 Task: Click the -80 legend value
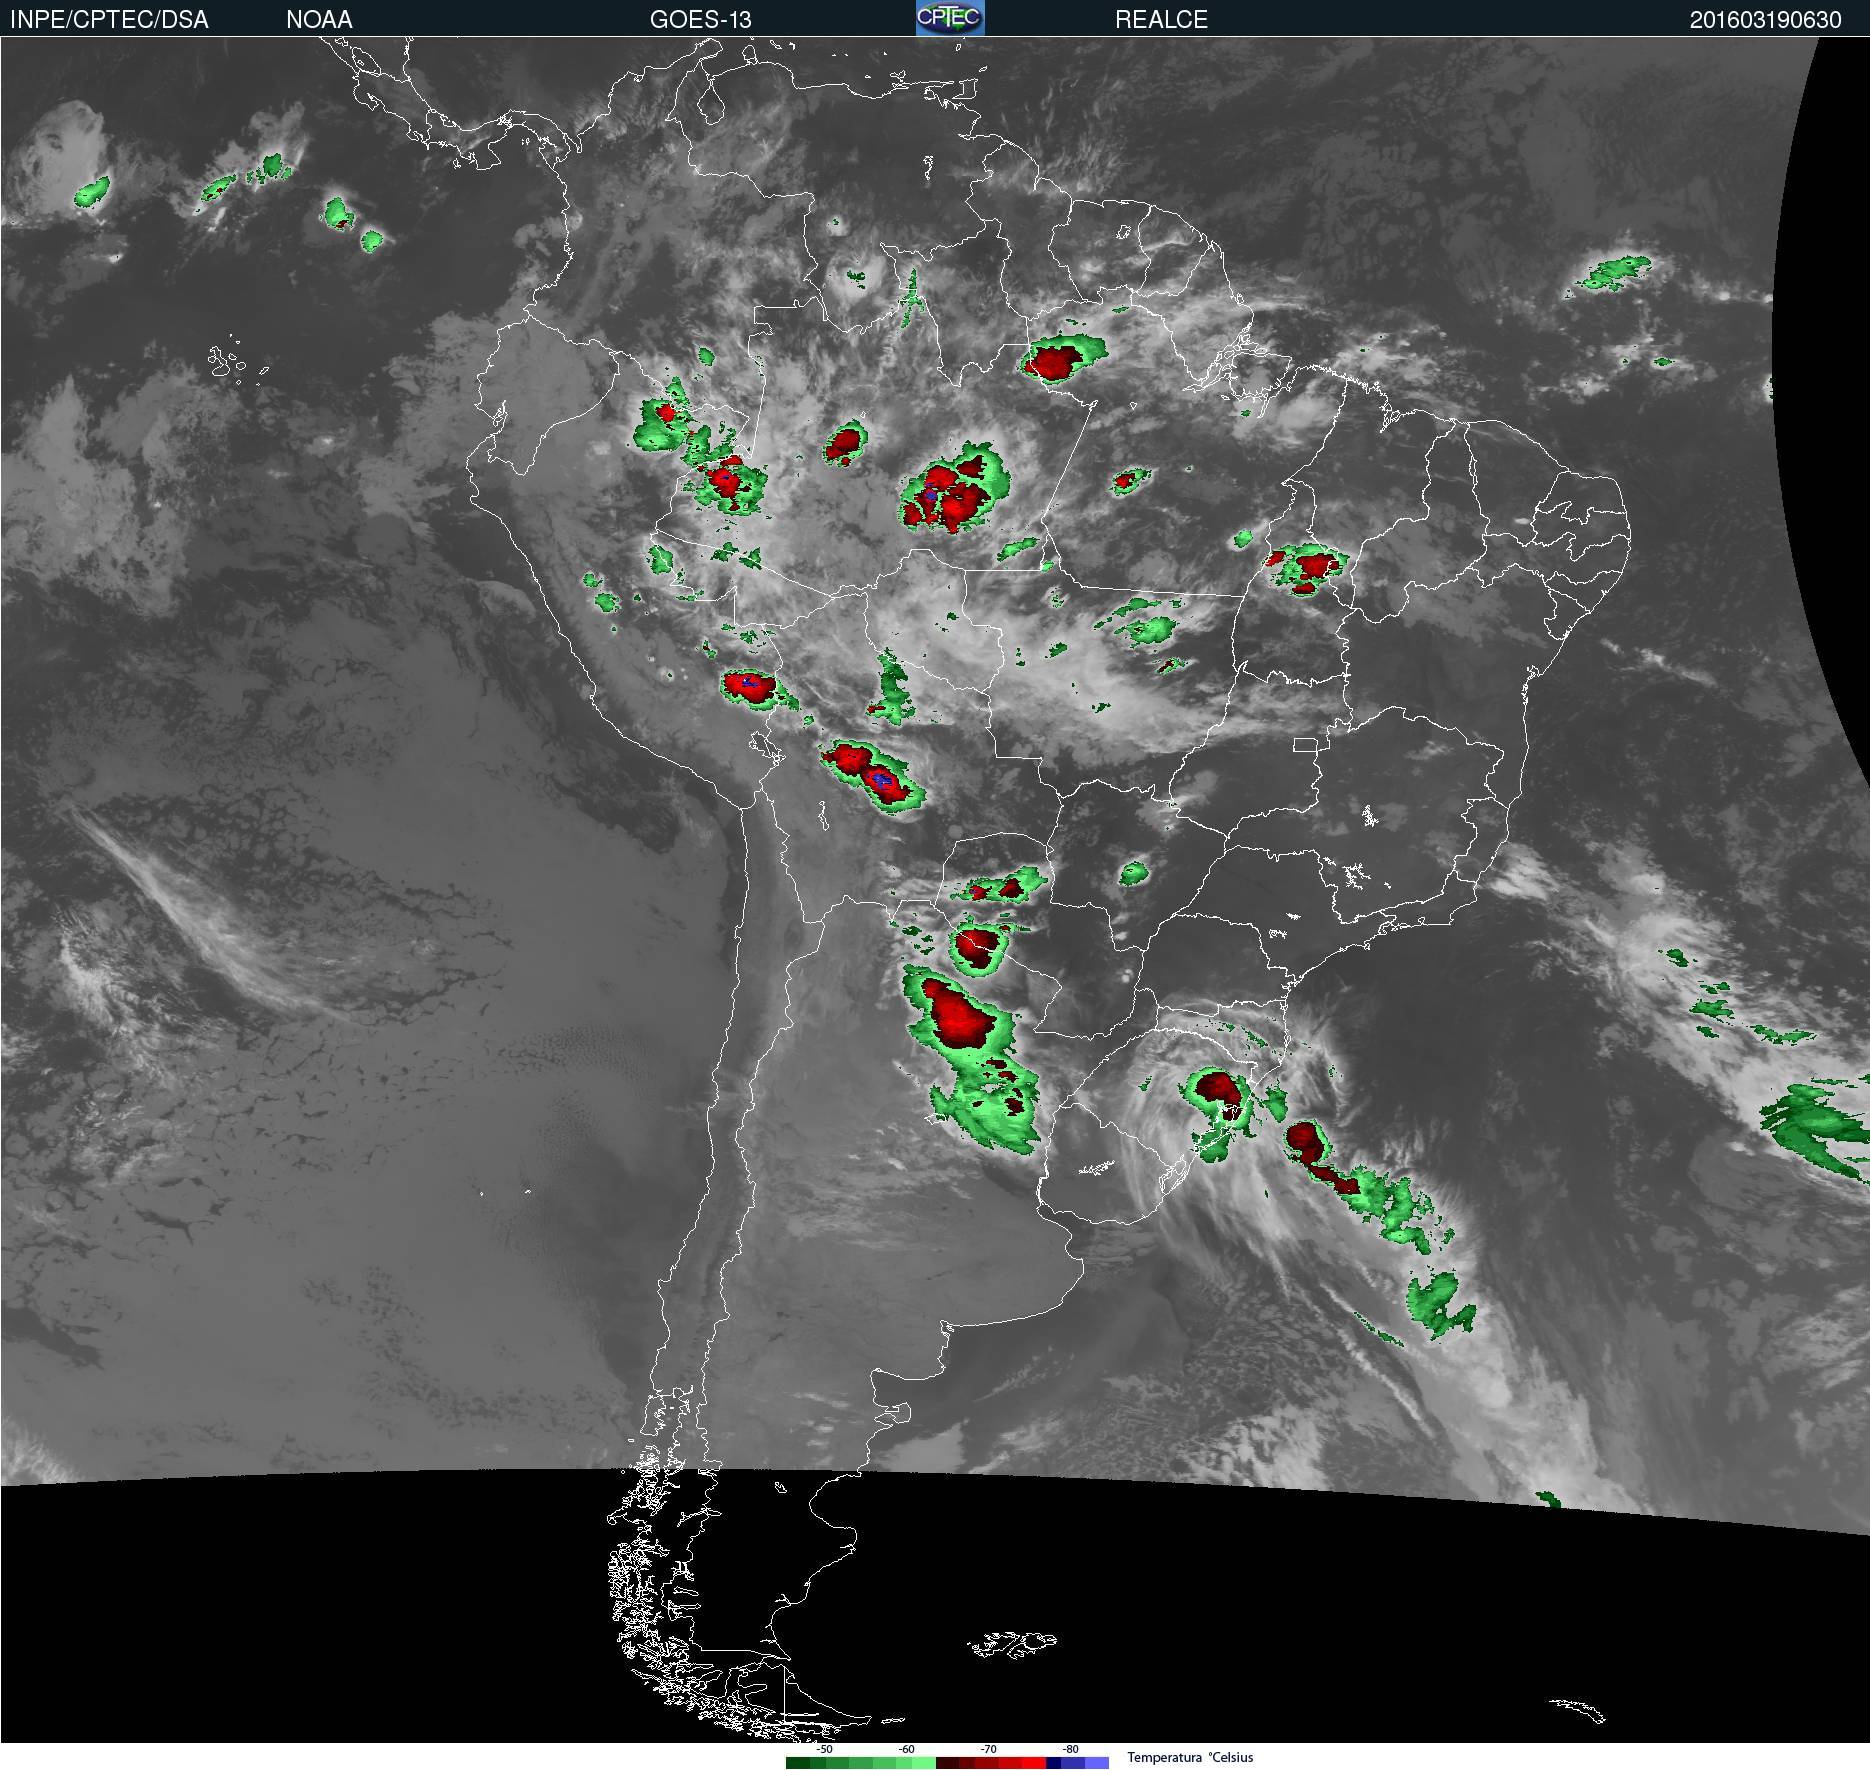tap(1070, 1749)
